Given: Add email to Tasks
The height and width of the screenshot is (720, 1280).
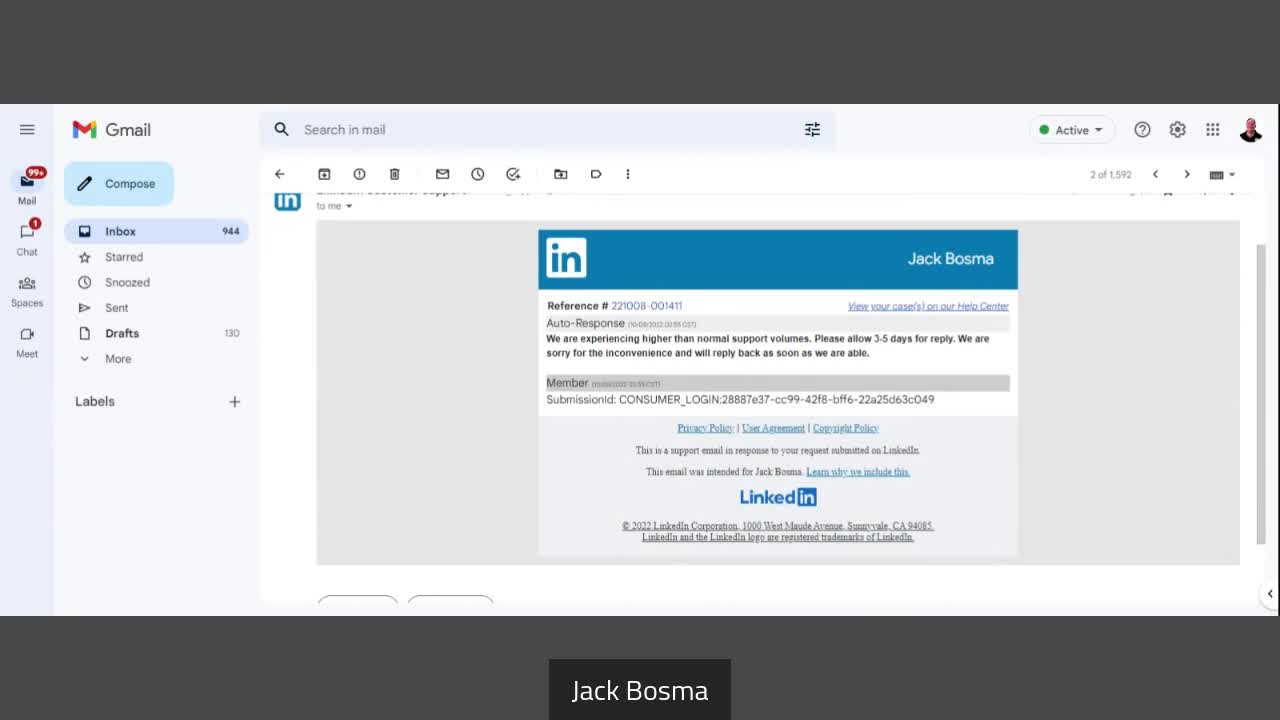Looking at the screenshot, I should [x=513, y=174].
